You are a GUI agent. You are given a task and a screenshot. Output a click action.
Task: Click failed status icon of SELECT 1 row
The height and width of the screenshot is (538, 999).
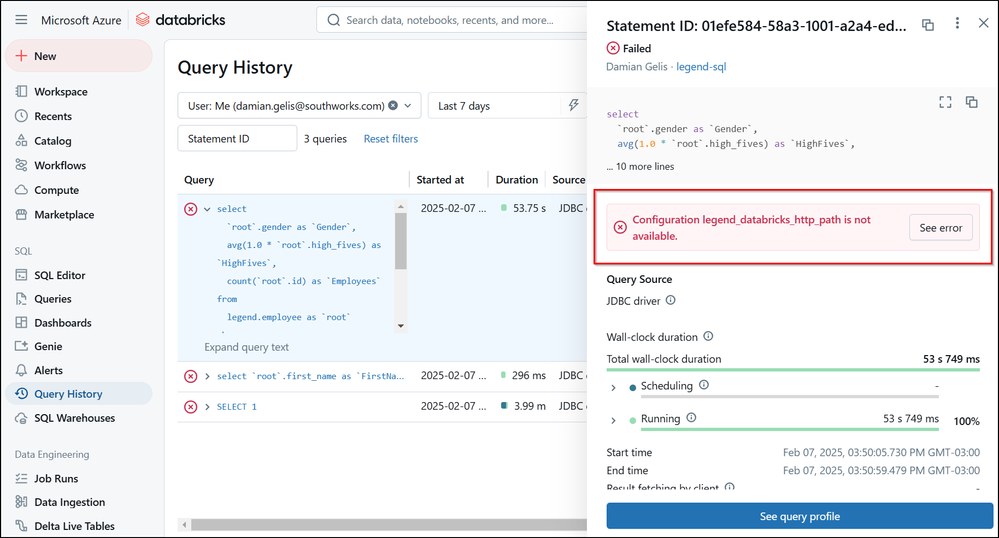click(190, 407)
